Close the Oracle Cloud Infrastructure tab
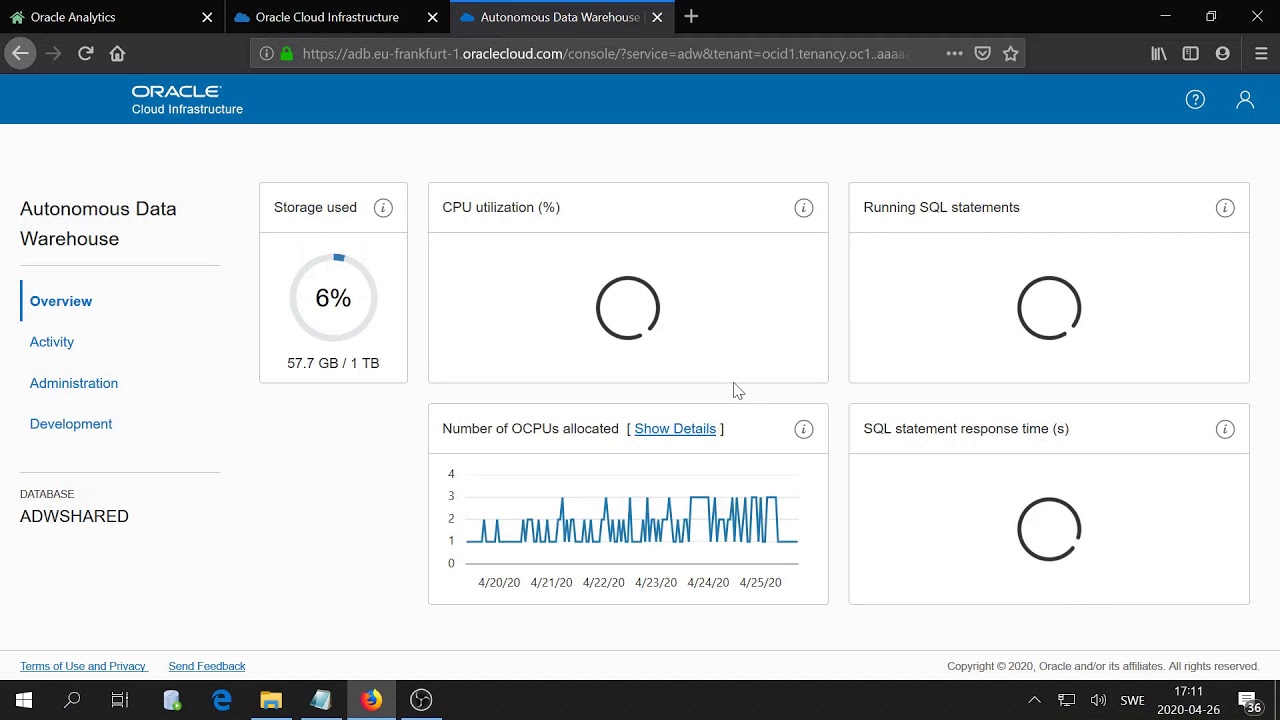Image resolution: width=1280 pixels, height=720 pixels. coord(432,17)
